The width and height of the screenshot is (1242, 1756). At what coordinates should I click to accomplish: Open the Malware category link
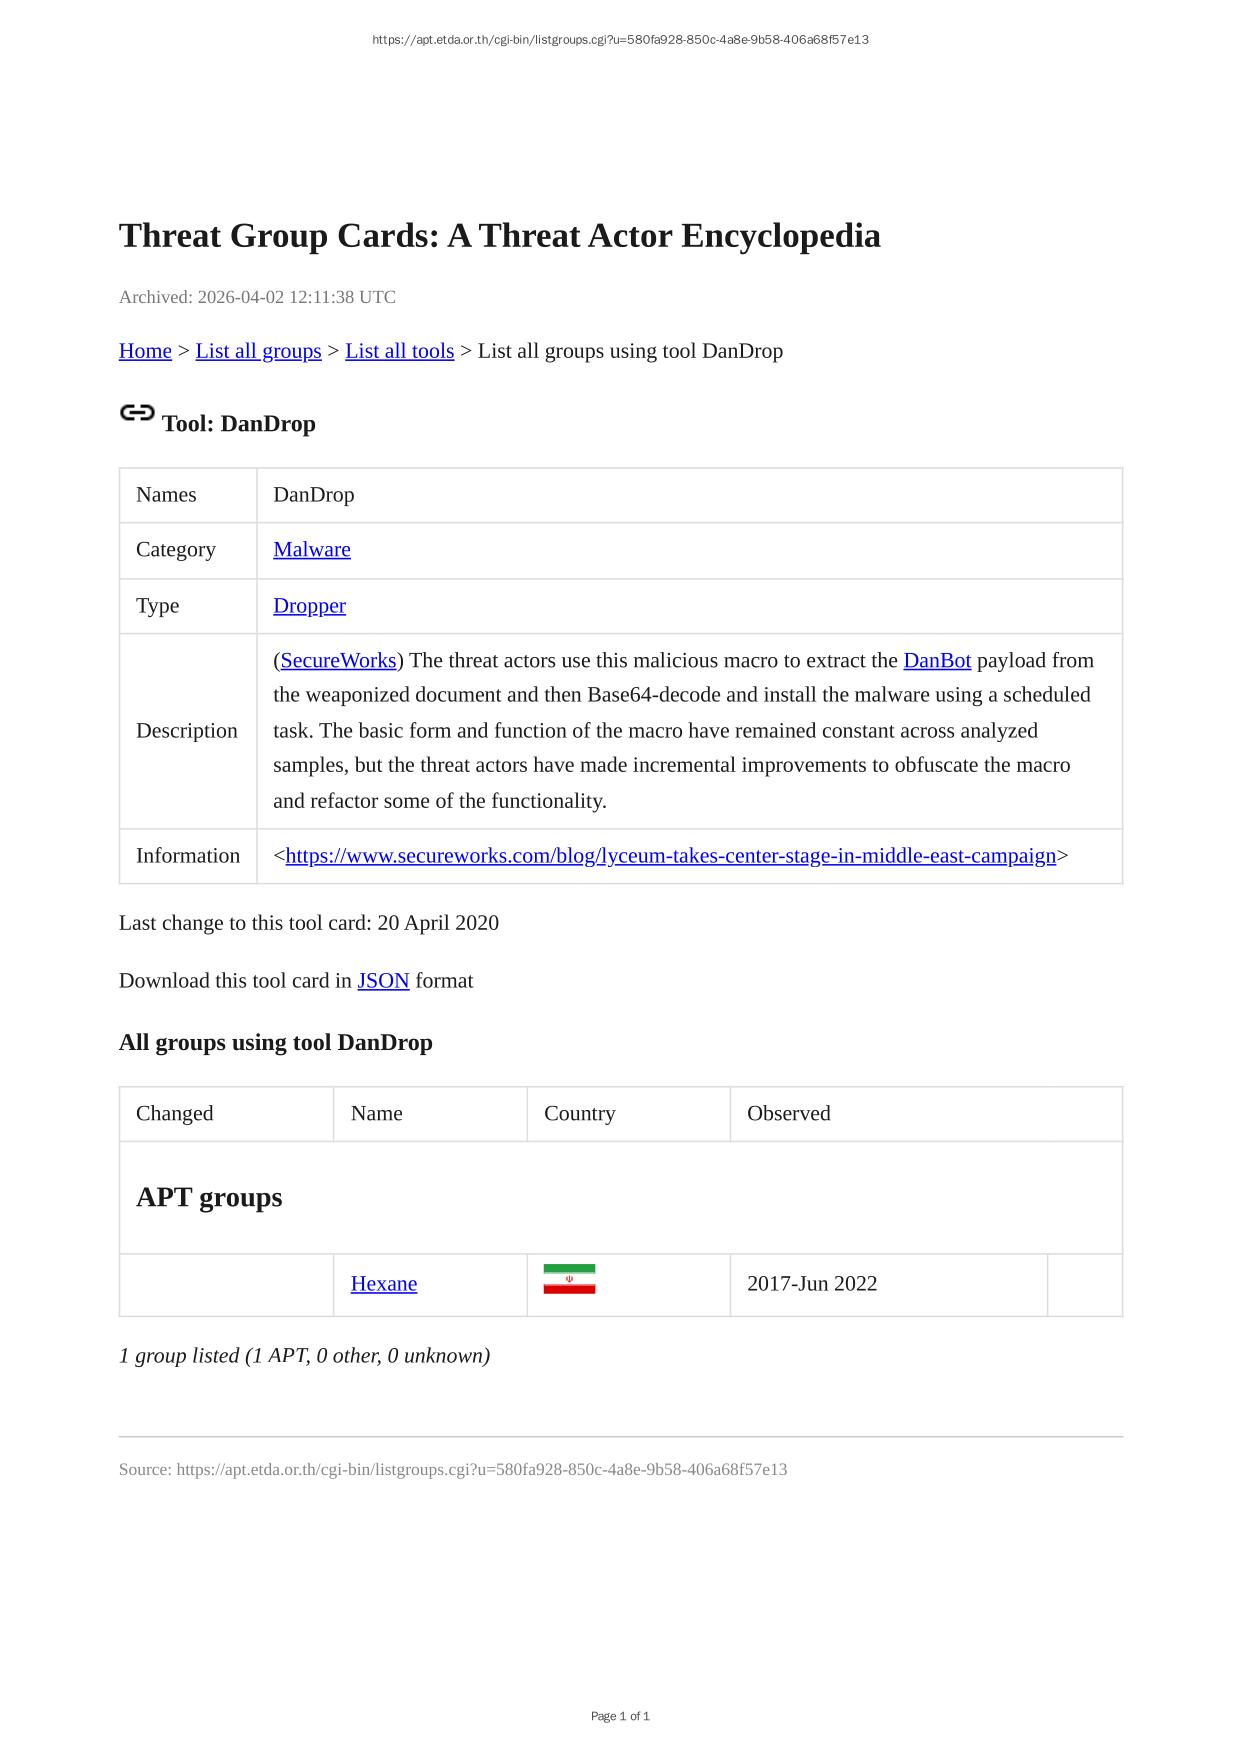tap(312, 549)
